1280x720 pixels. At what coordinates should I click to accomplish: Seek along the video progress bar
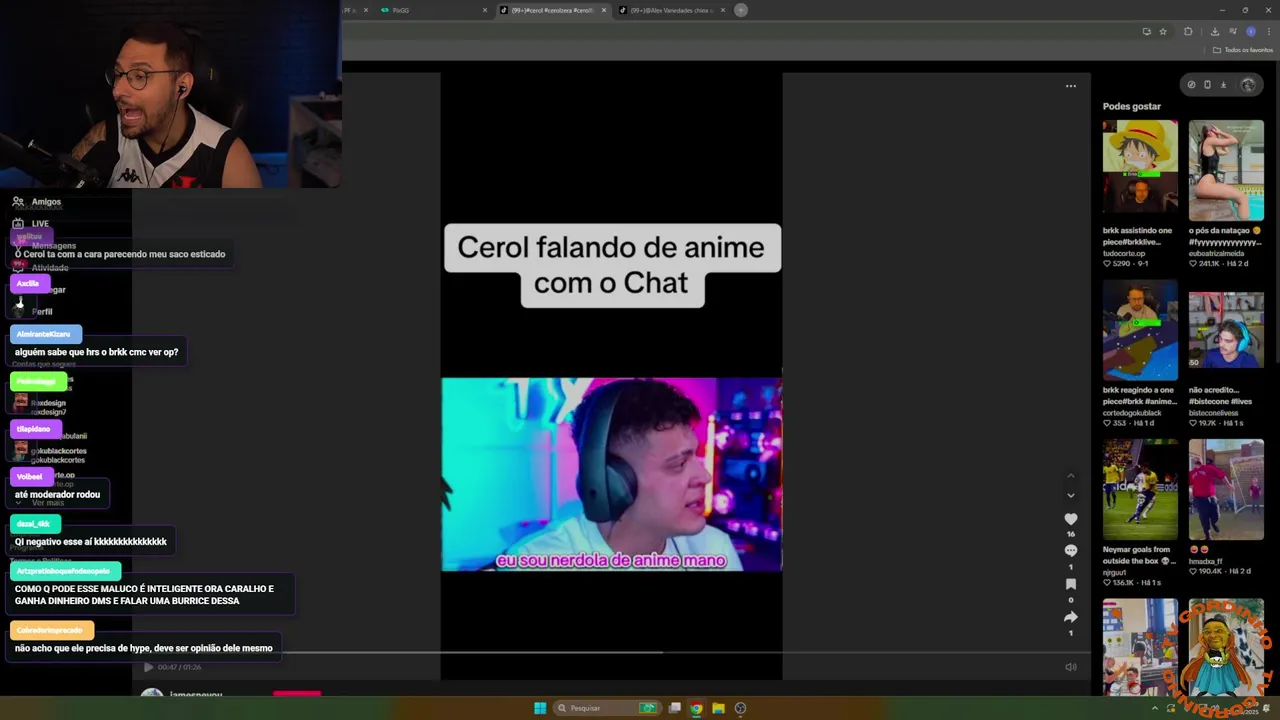tap(611, 652)
